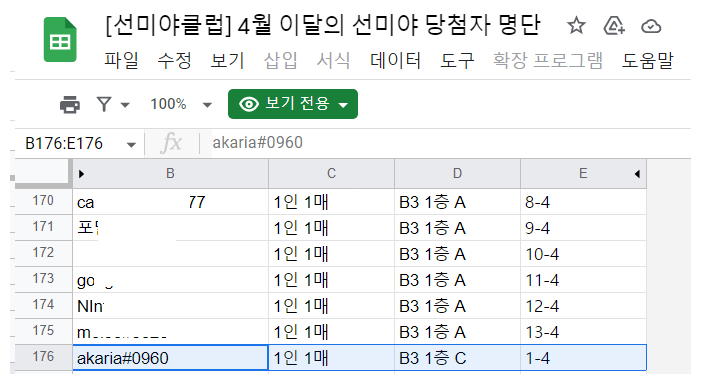Click B3 1층 A in row 174
Image resolution: width=705 pixels, height=376 pixels.
pyautogui.click(x=457, y=306)
